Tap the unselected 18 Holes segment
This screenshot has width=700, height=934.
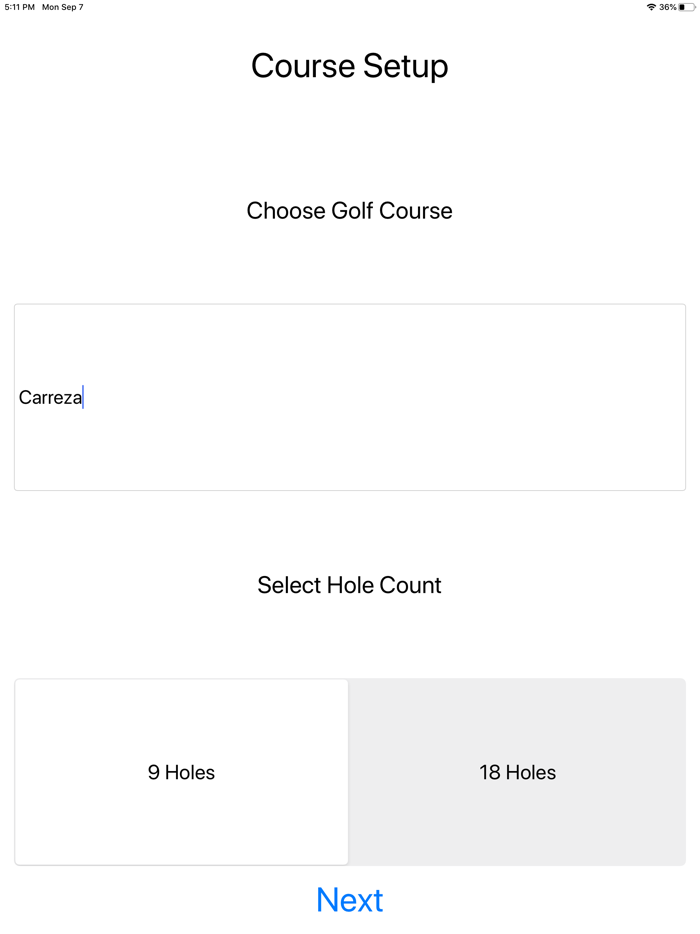(x=518, y=772)
